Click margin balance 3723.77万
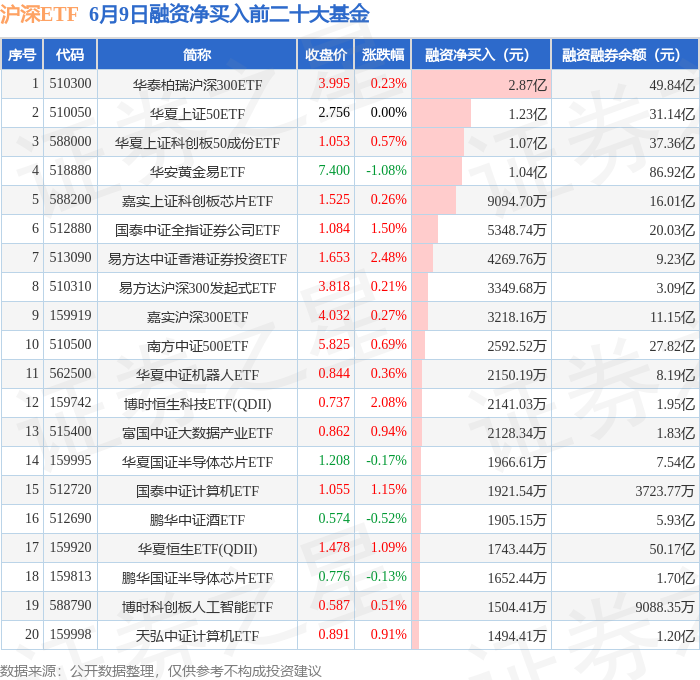700x680 pixels. [x=665, y=491]
